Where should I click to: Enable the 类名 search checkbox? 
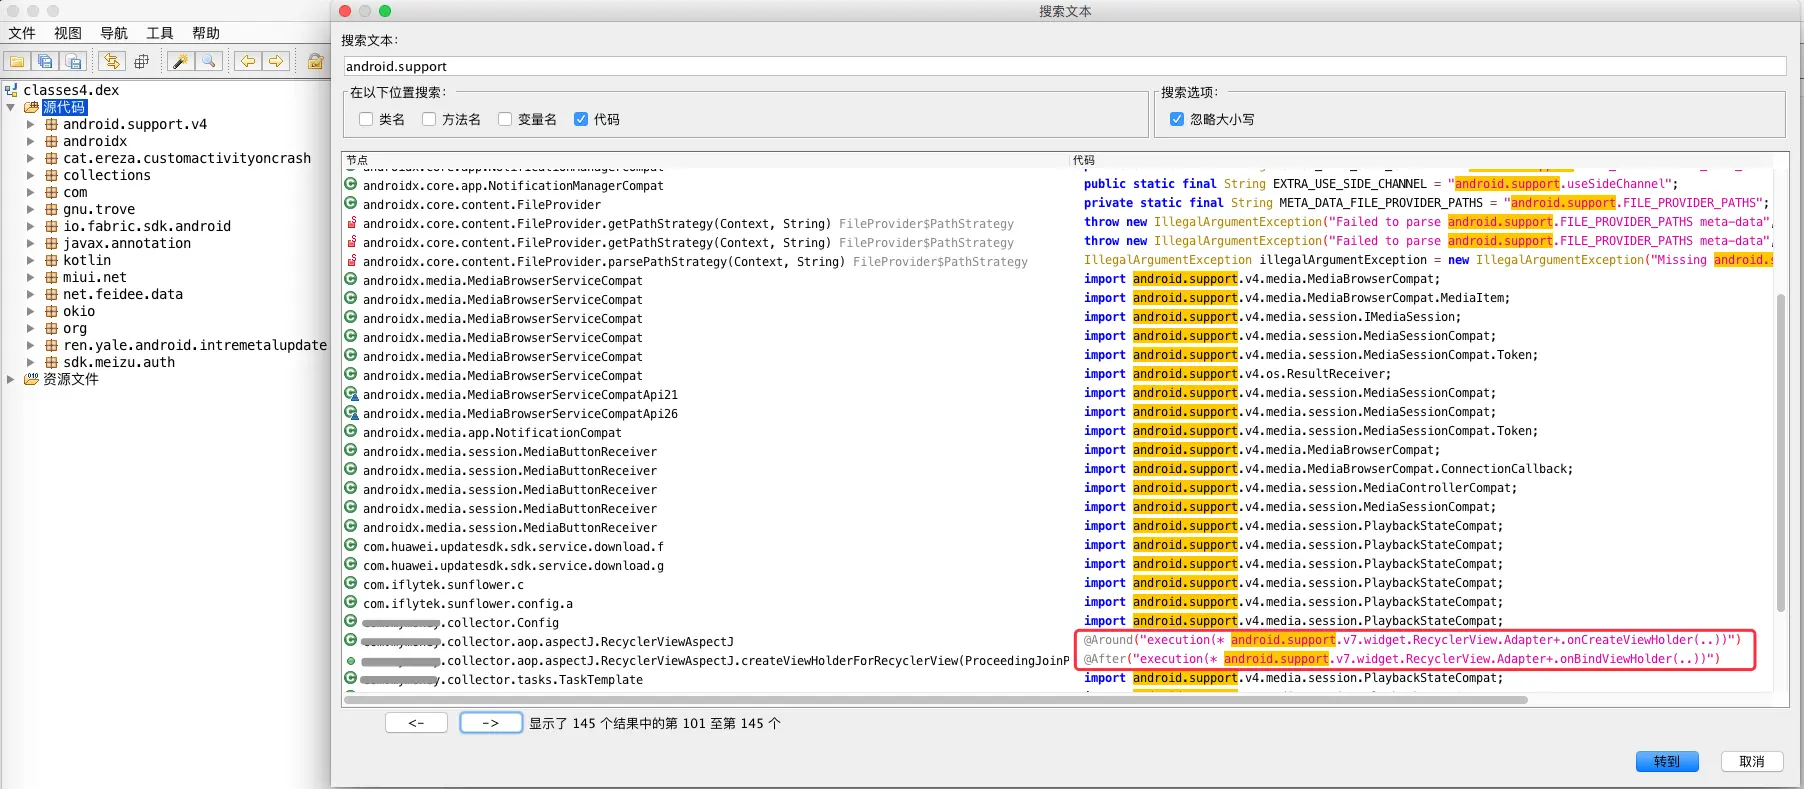[366, 119]
